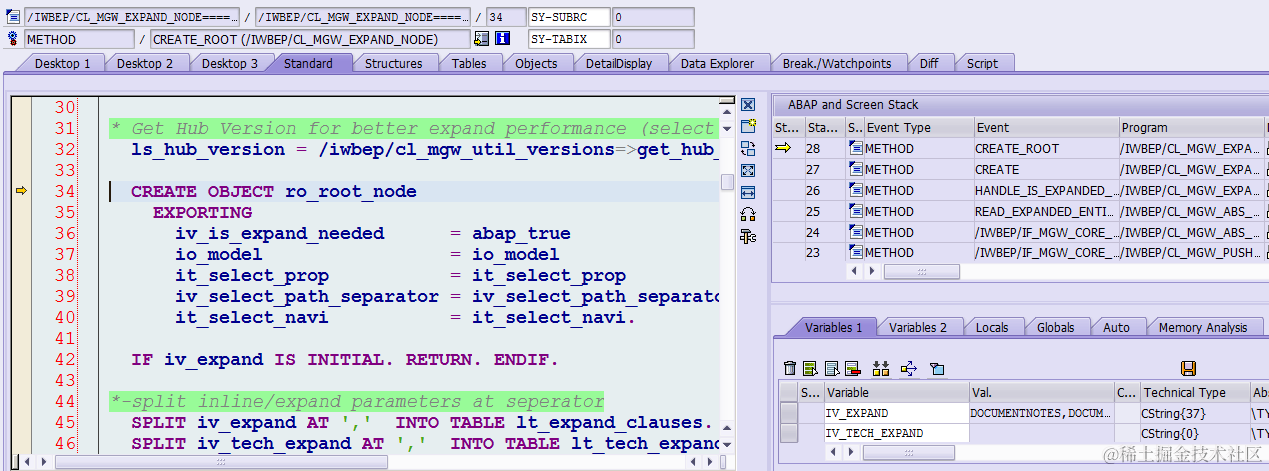Click the first green list icon after the trash
The width and height of the screenshot is (1269, 471).
click(811, 369)
